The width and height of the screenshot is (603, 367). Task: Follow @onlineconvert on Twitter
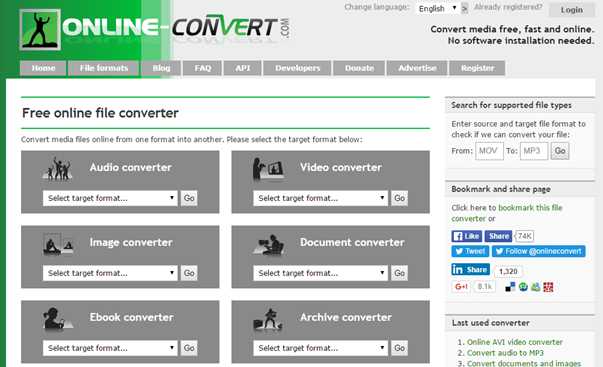tap(538, 251)
